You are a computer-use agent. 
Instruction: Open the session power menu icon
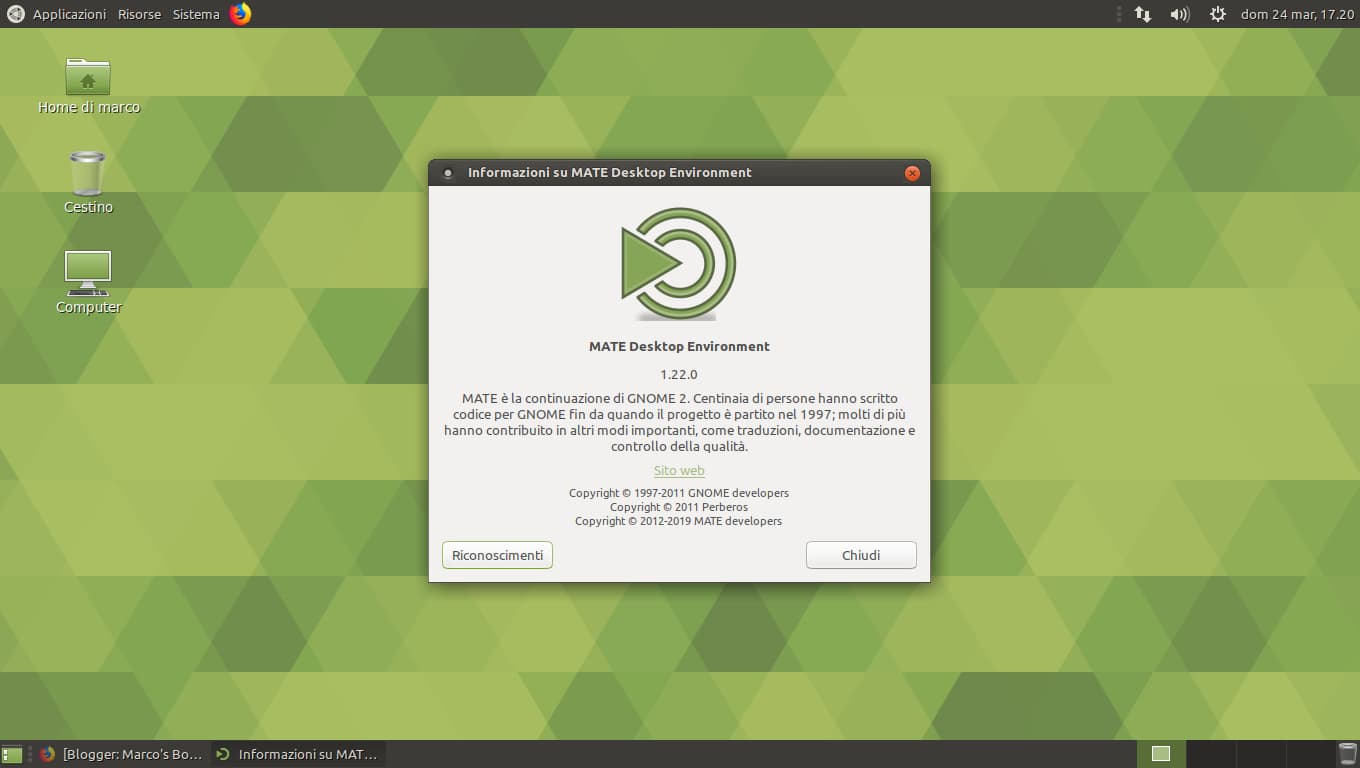click(x=1217, y=14)
